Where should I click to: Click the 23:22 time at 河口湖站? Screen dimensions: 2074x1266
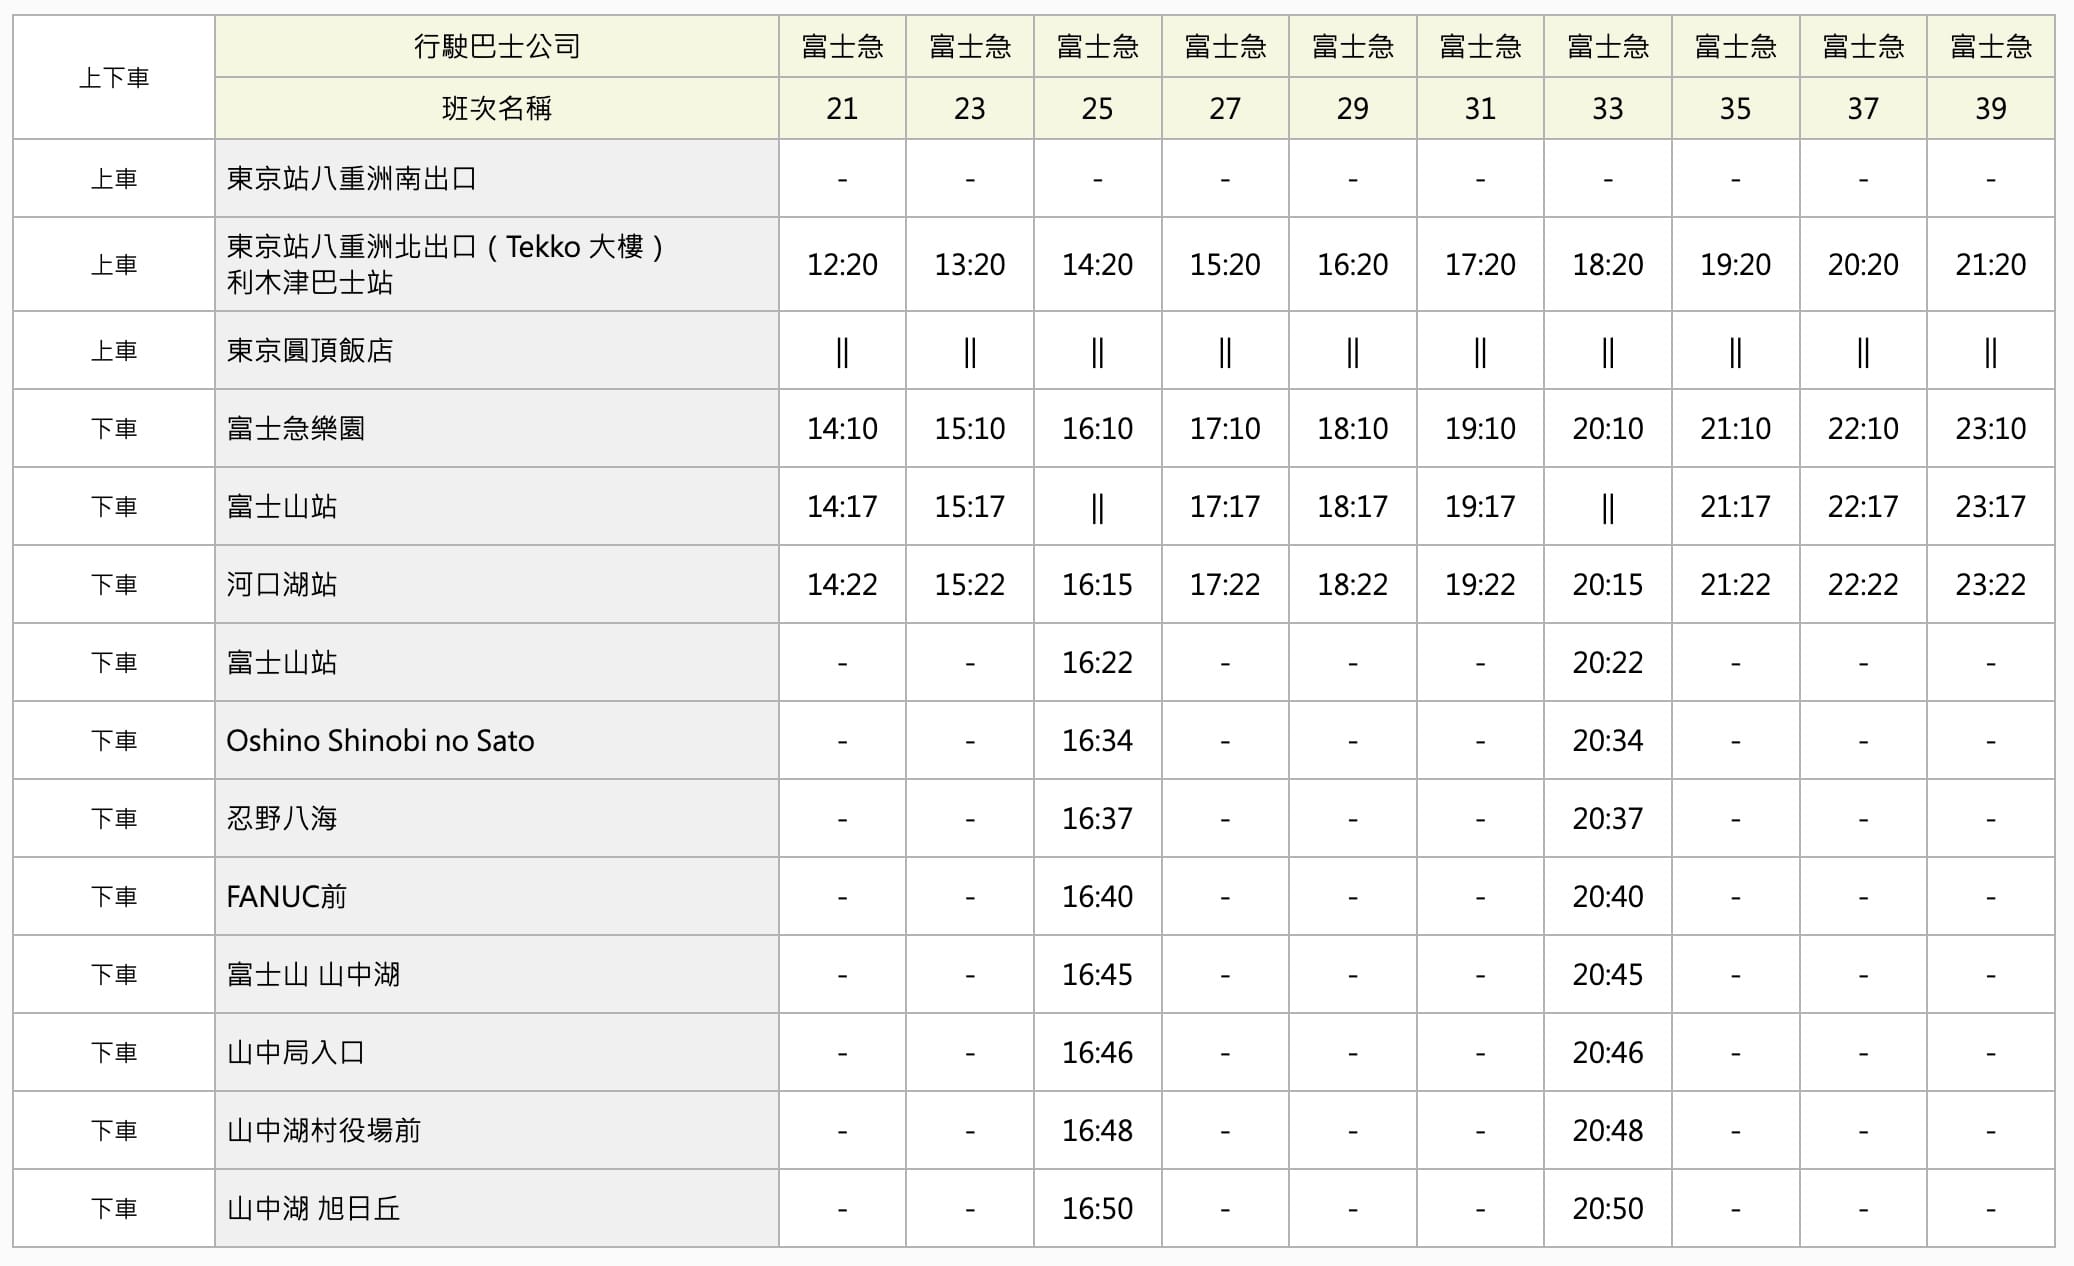pos(1991,584)
